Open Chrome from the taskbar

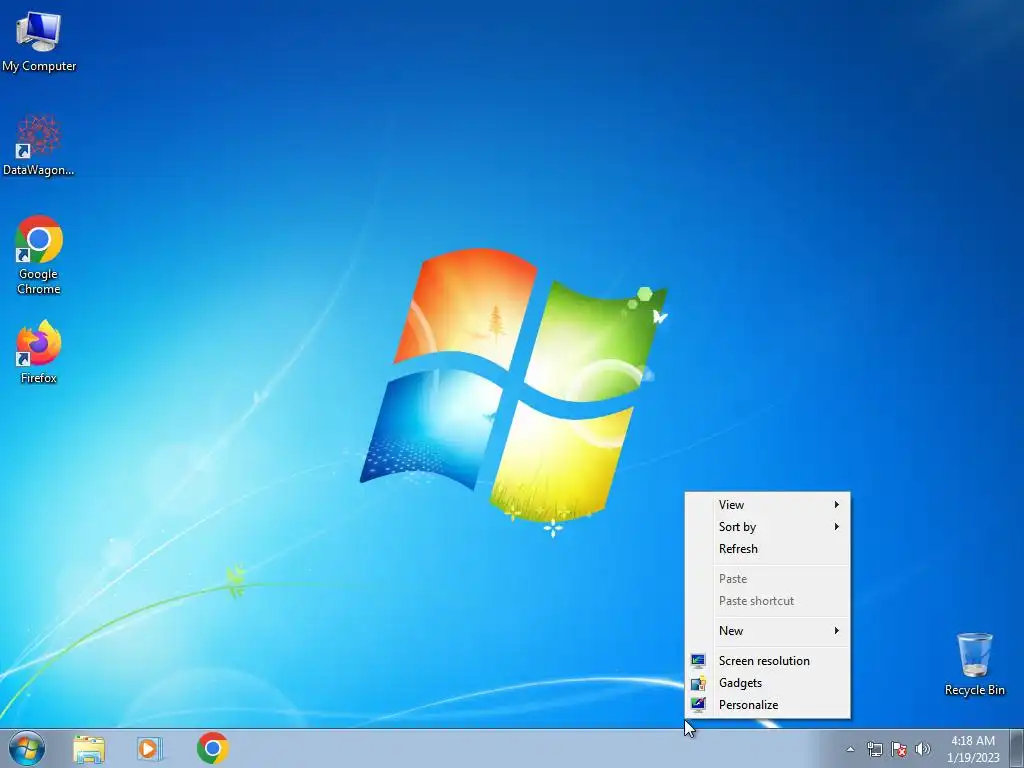(x=212, y=748)
